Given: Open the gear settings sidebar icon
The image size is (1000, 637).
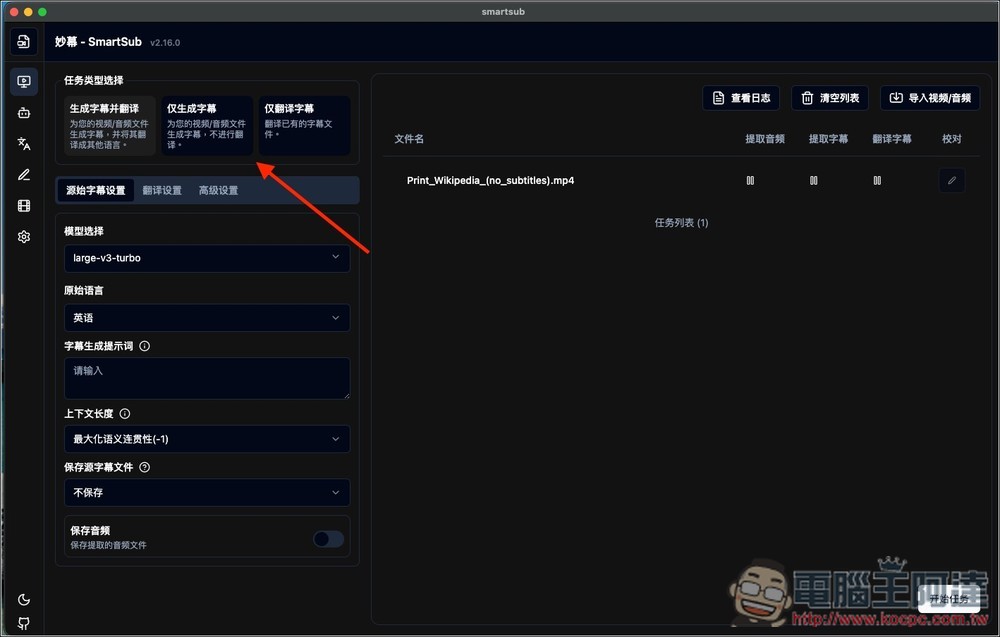Looking at the screenshot, I should (24, 237).
